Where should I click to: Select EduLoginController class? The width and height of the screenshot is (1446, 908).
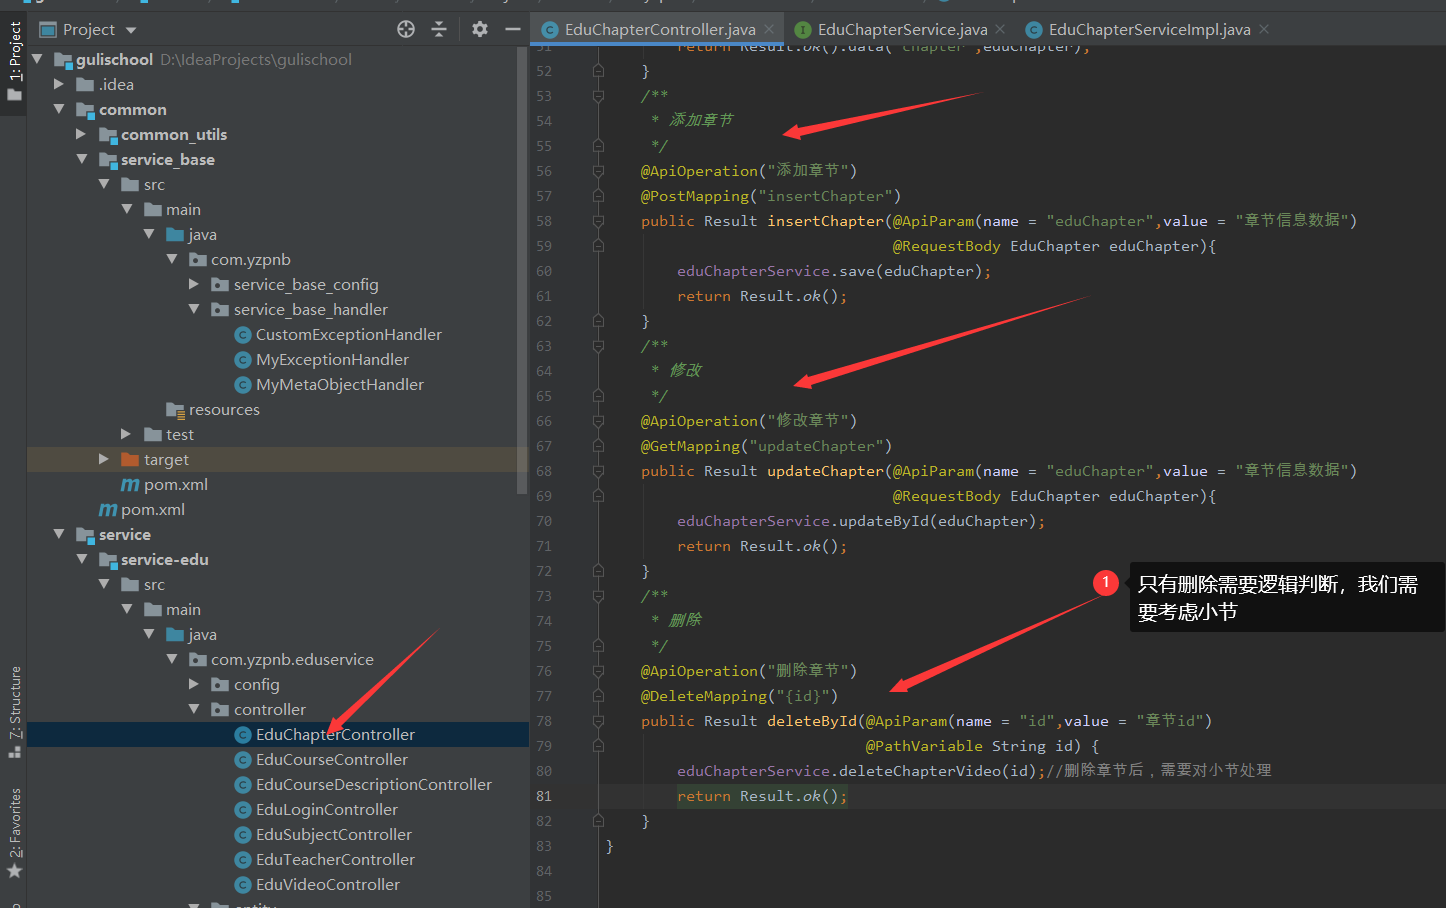[327, 809]
